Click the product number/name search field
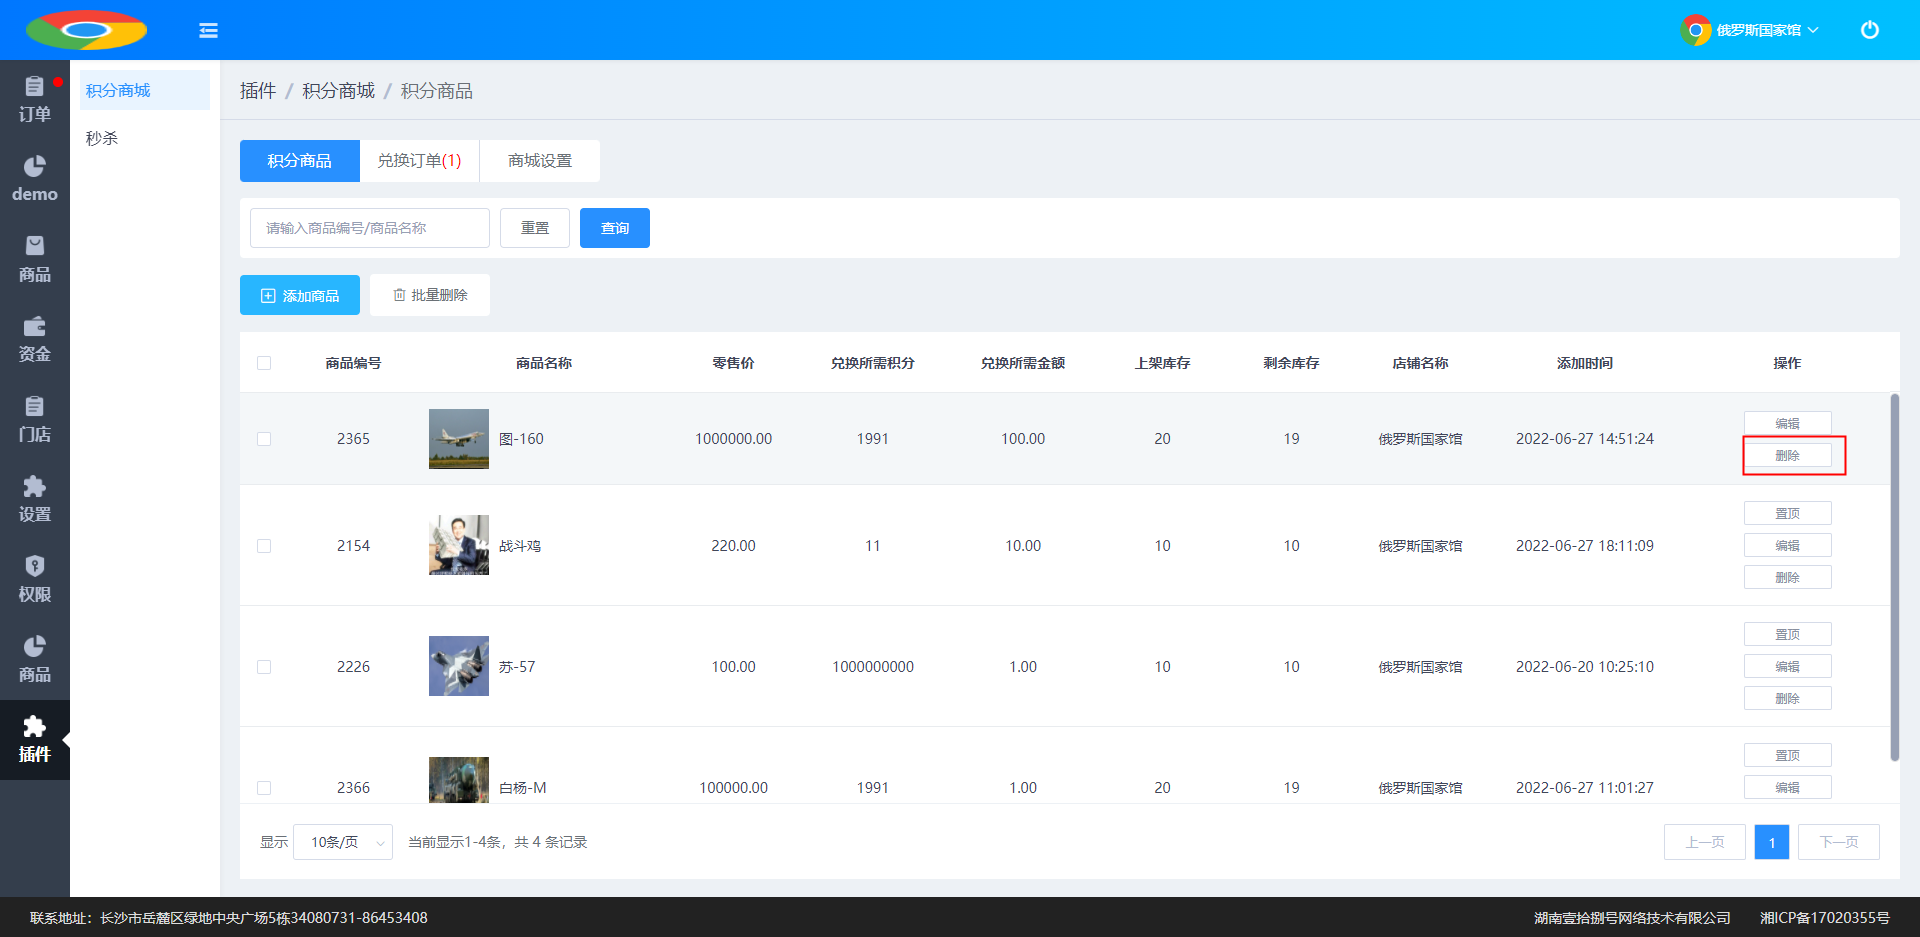The height and width of the screenshot is (937, 1920). [x=370, y=228]
